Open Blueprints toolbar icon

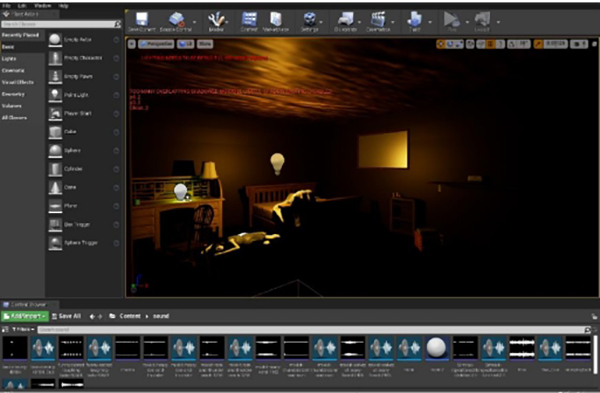click(345, 19)
